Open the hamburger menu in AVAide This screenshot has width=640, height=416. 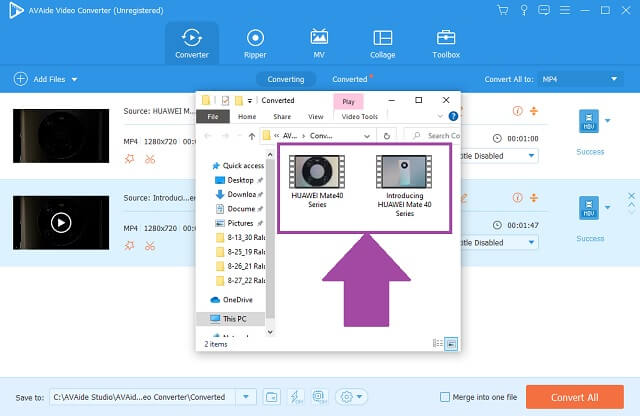(565, 10)
